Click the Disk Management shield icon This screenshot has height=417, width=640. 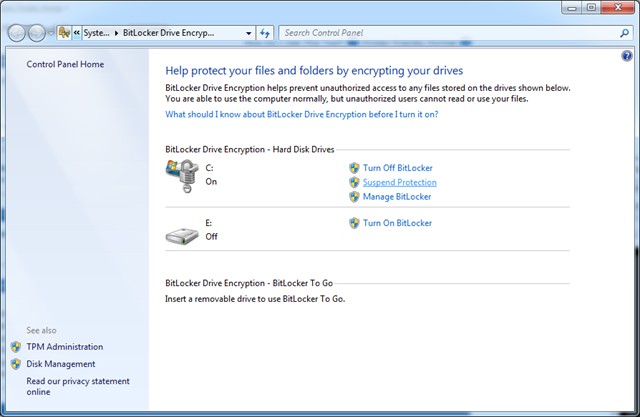pos(16,364)
